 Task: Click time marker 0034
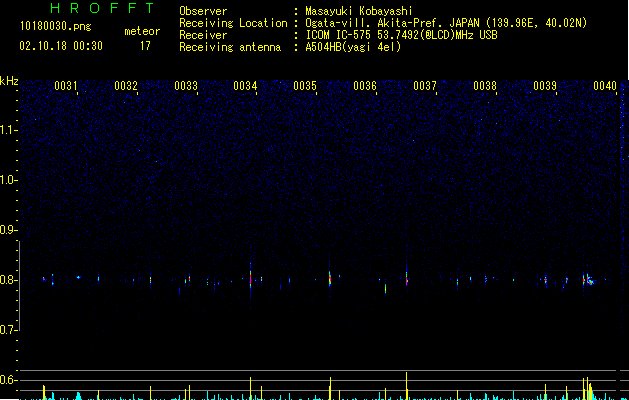tap(245, 86)
